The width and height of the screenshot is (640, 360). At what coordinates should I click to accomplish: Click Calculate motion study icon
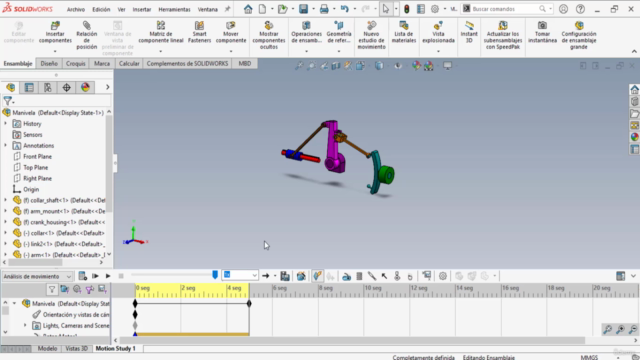click(82, 276)
